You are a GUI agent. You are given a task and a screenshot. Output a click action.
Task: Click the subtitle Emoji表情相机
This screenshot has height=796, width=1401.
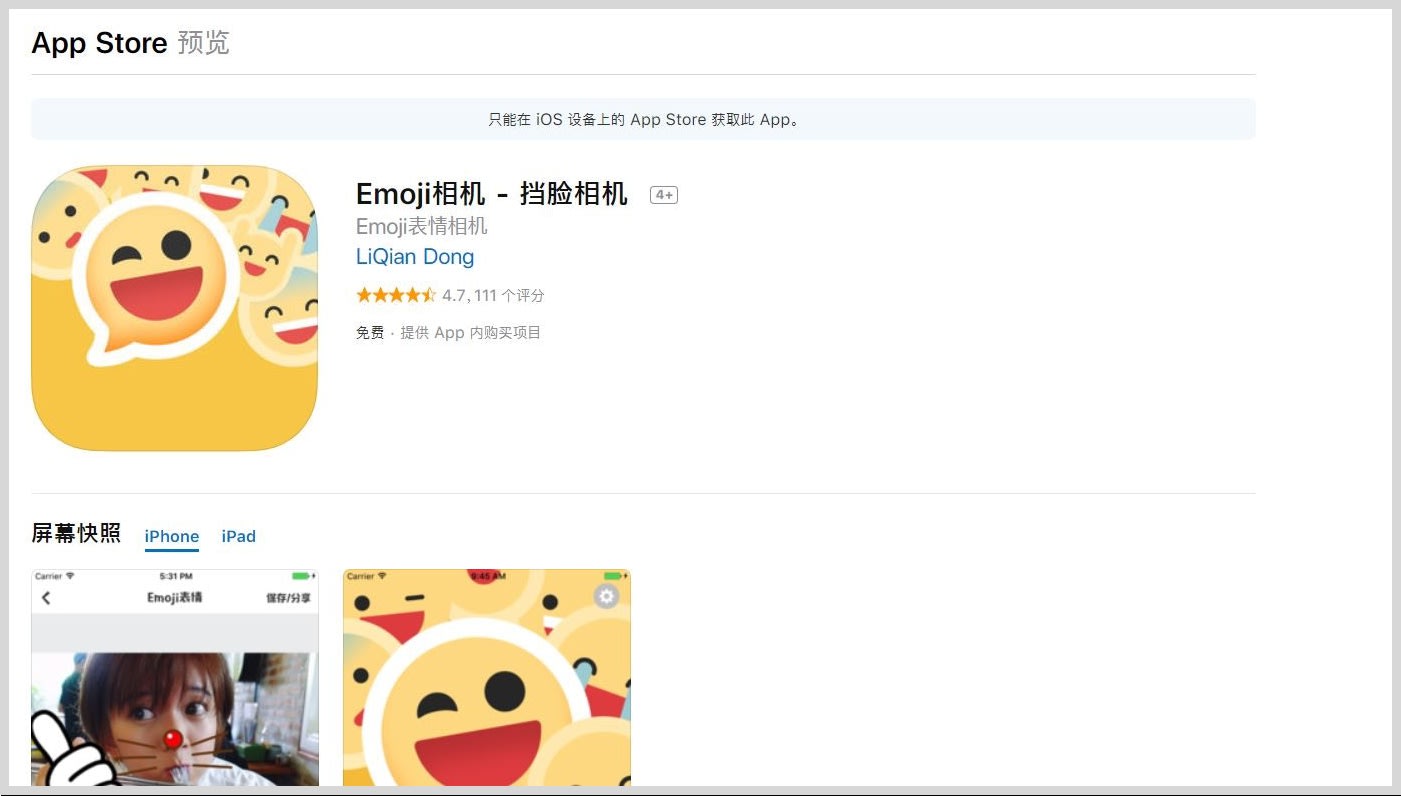422,226
